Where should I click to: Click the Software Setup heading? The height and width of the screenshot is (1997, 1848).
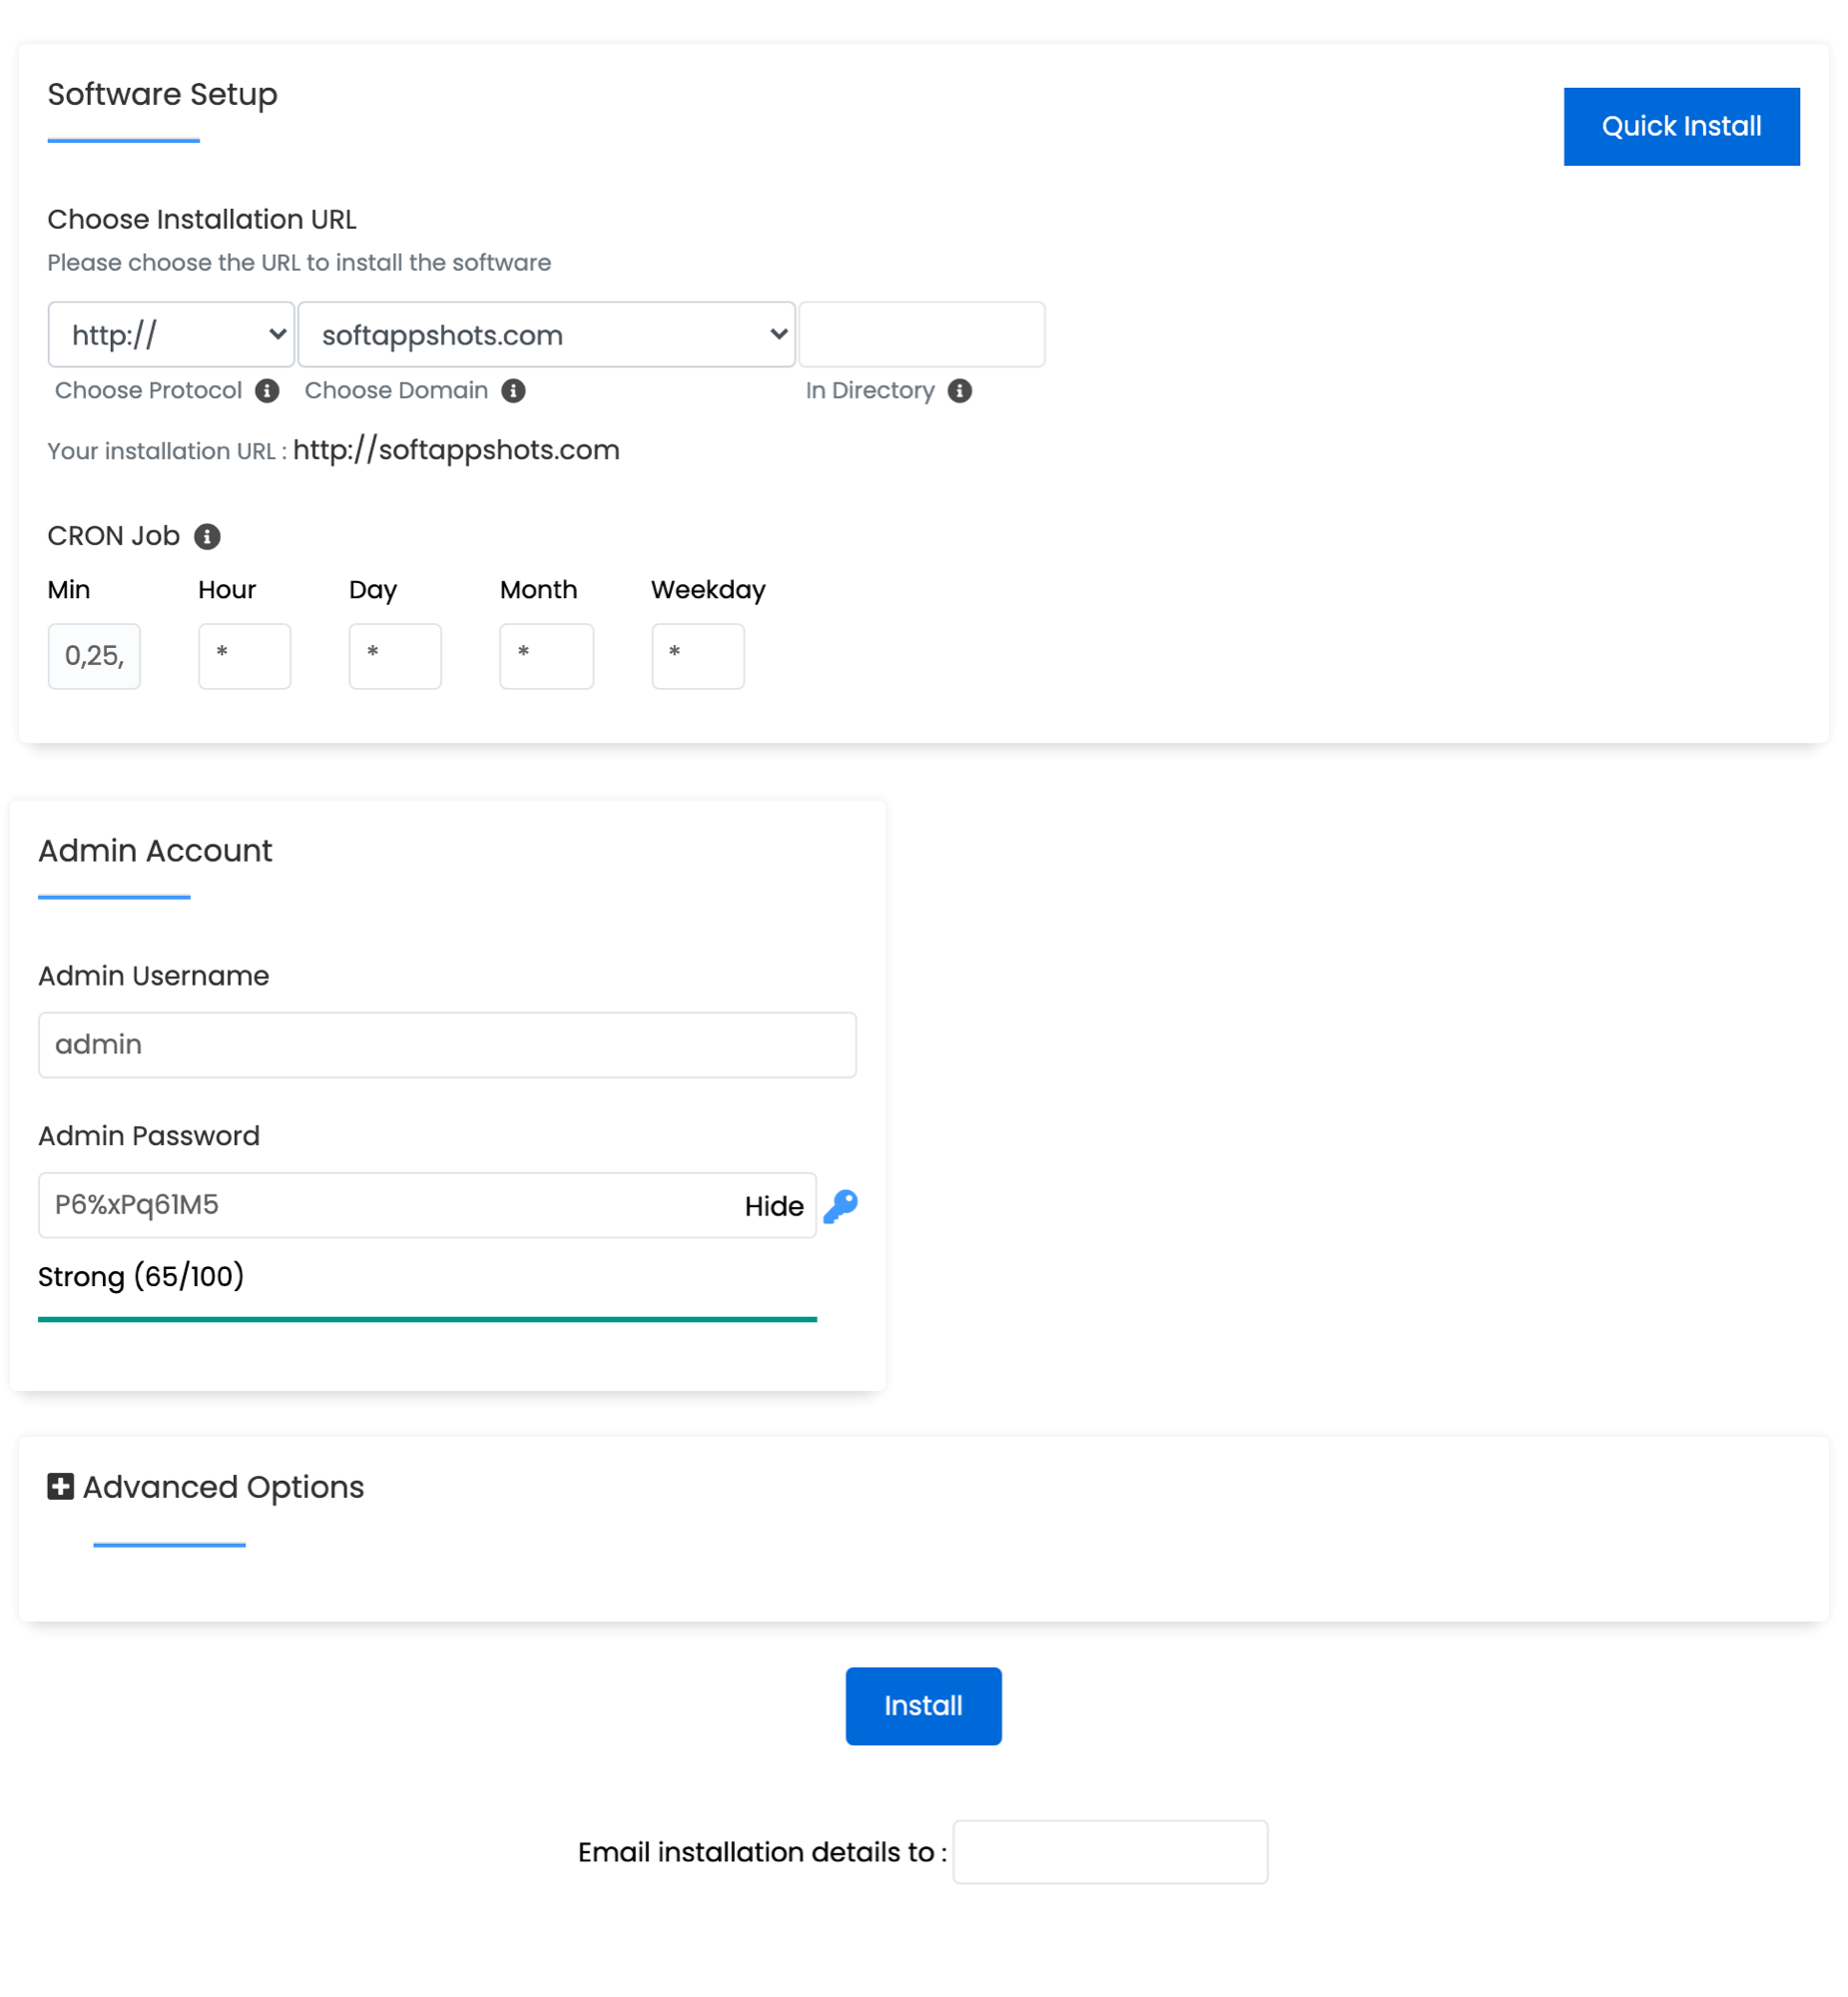(x=162, y=95)
